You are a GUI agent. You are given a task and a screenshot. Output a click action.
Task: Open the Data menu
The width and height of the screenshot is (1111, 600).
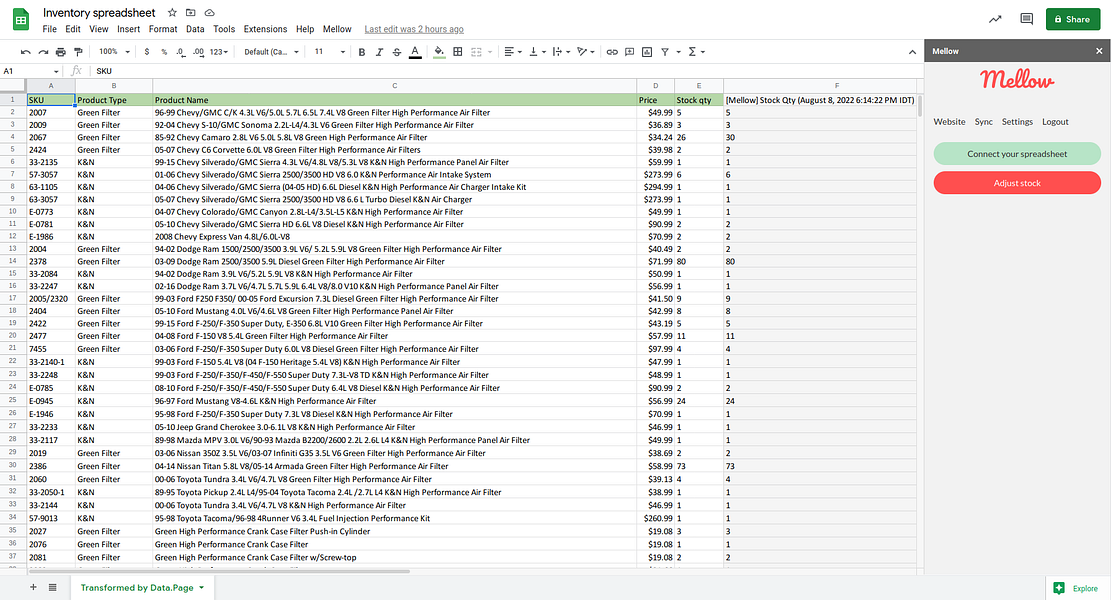coord(195,29)
